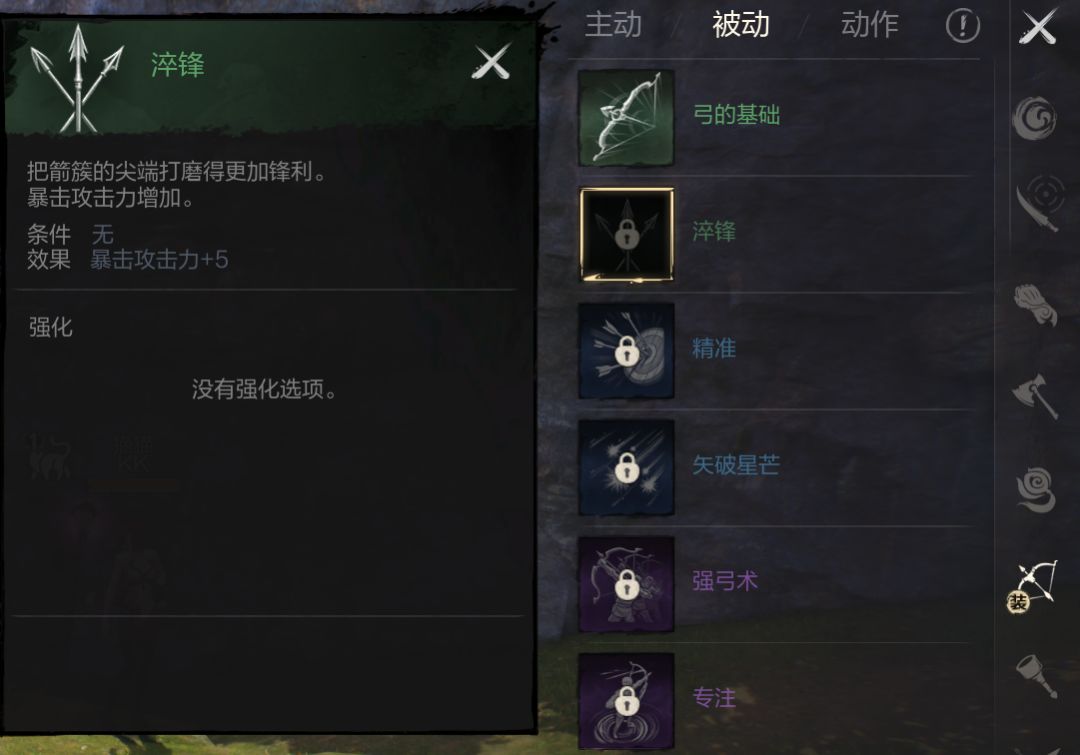
Task: Select the locked 专注 skill icon
Action: click(626, 701)
